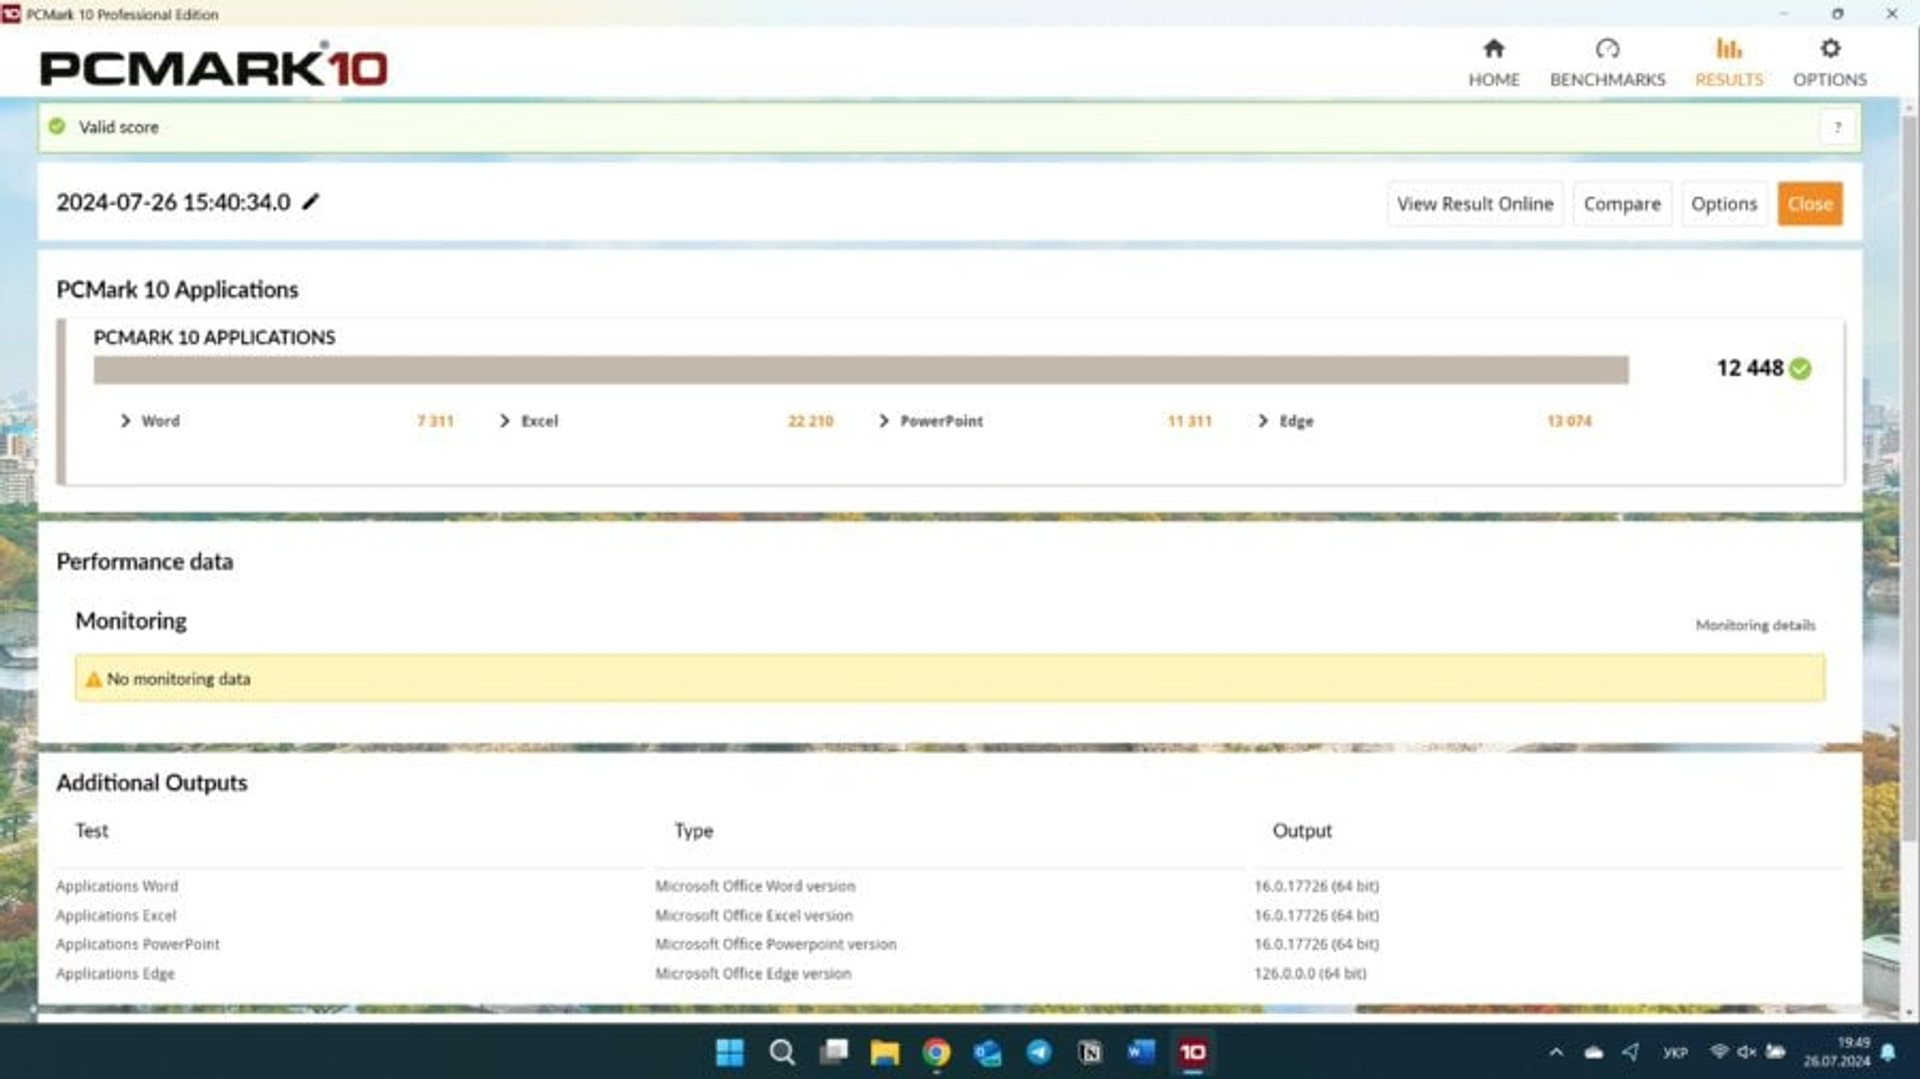Image resolution: width=1920 pixels, height=1079 pixels.
Task: Click scrollbar down arrow
Action: tap(1909, 1012)
